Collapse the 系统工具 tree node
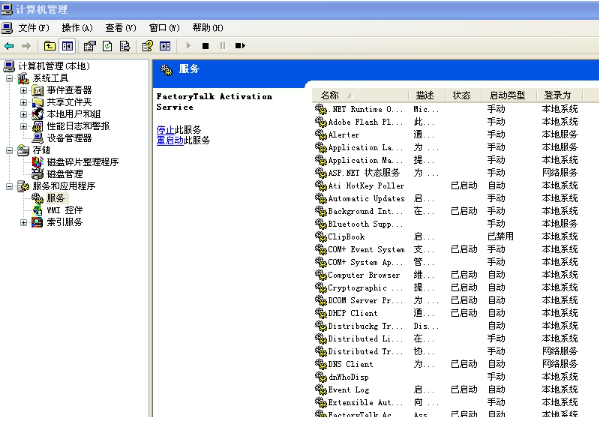This screenshot has width=599, height=433. click(x=10, y=79)
